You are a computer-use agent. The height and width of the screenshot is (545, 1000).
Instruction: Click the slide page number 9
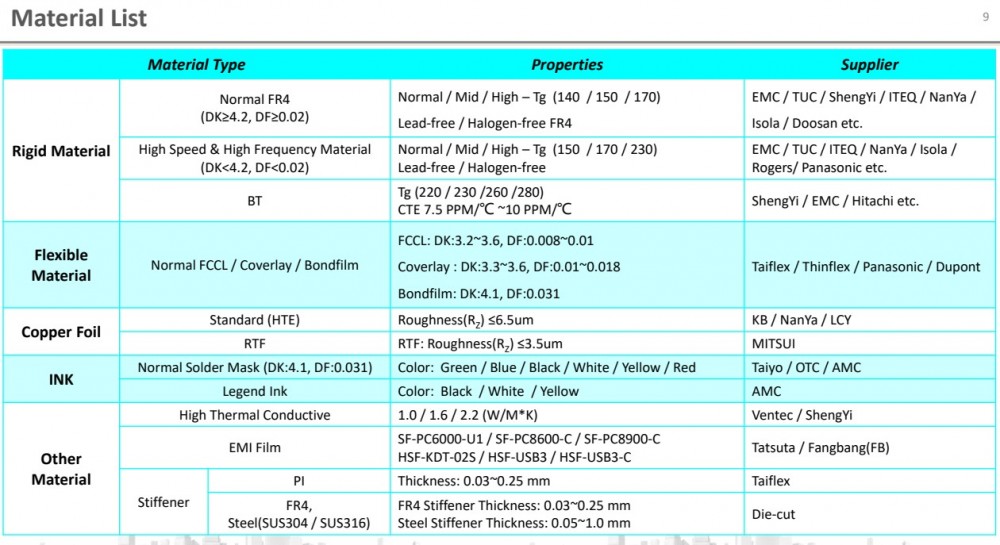986,15
